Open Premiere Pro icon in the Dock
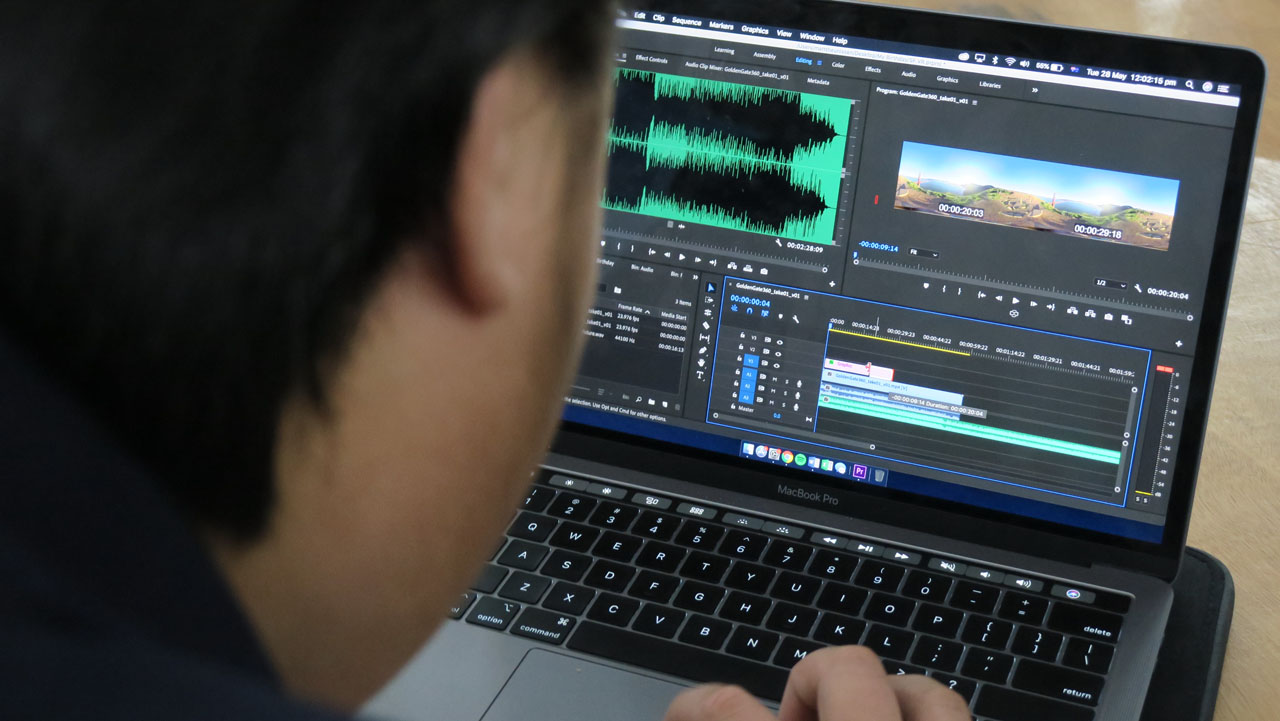Screen dimensions: 1280x721 [859, 471]
